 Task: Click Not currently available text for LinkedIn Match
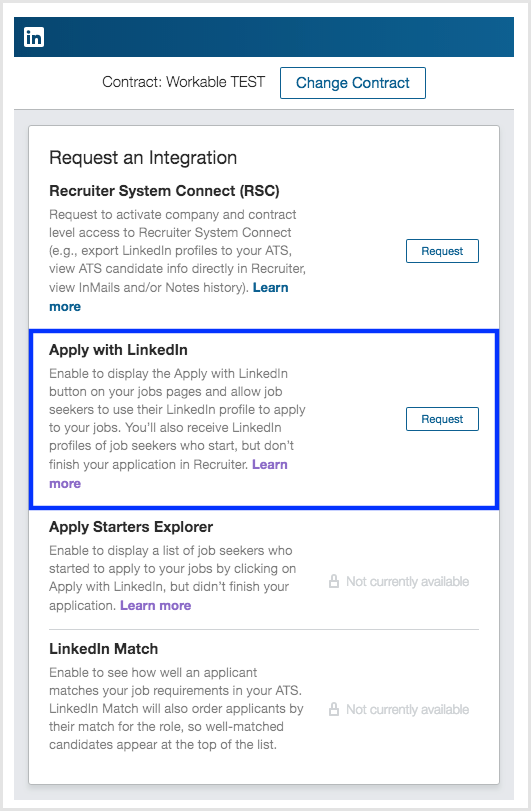click(x=407, y=709)
